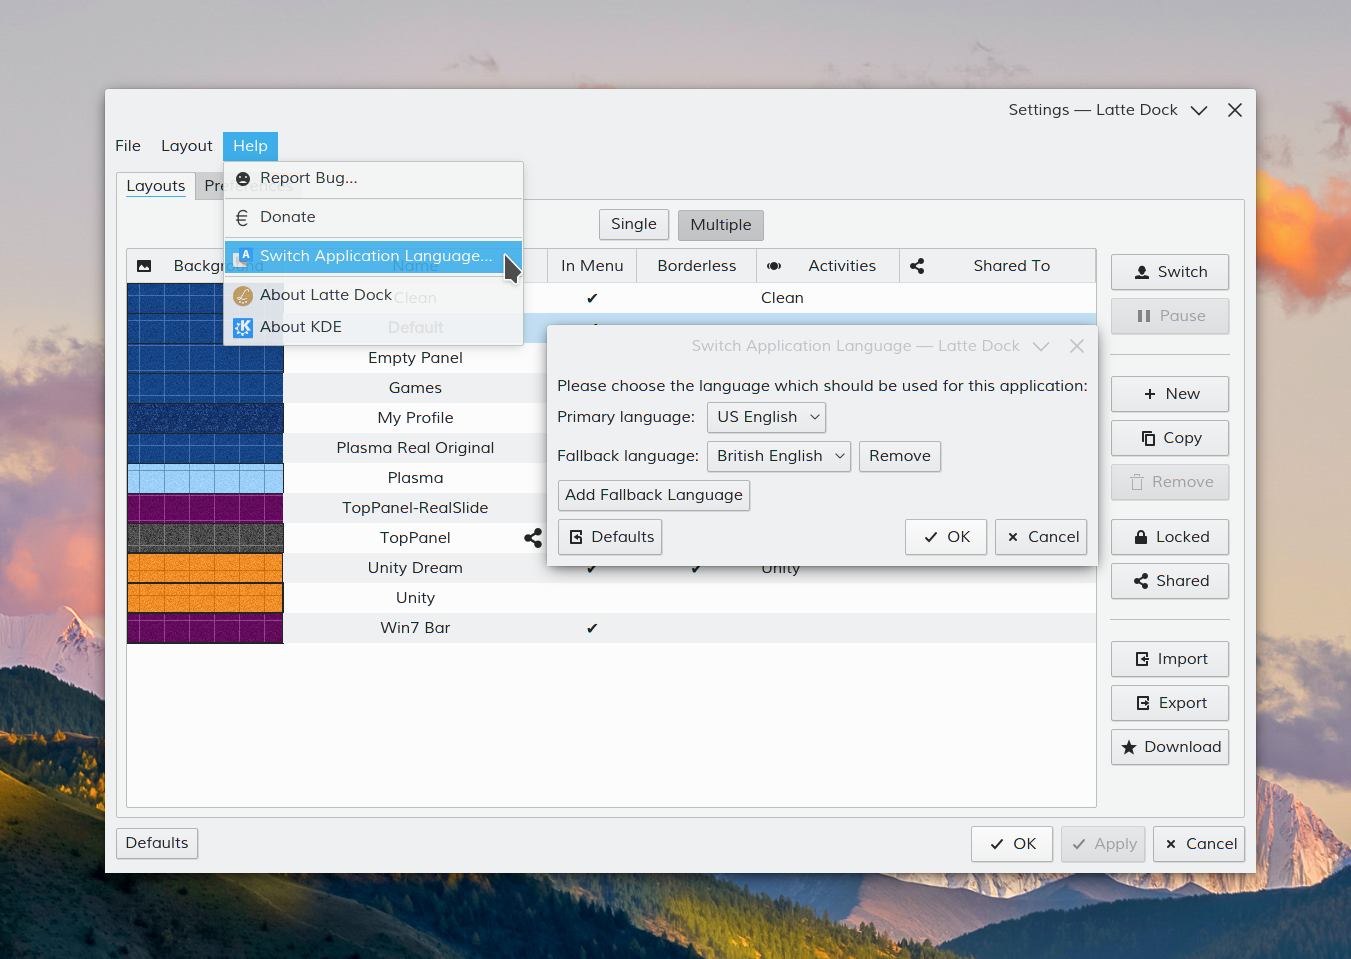Toggle In Menu checkmark for Win7 Bar
Viewport: 1351px width, 959px height.
(x=592, y=628)
